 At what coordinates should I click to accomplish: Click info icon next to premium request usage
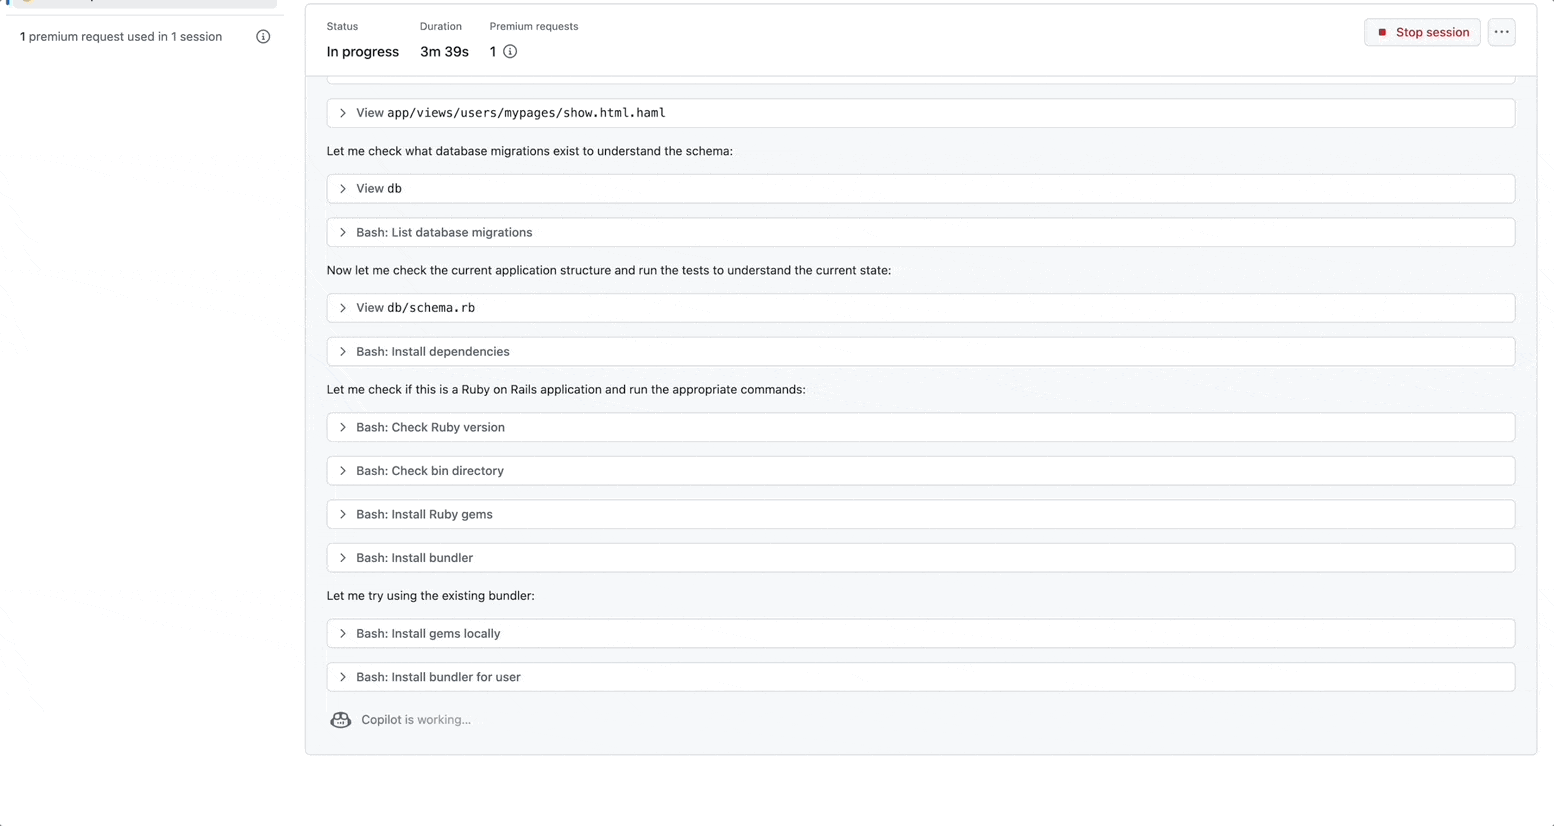point(263,37)
